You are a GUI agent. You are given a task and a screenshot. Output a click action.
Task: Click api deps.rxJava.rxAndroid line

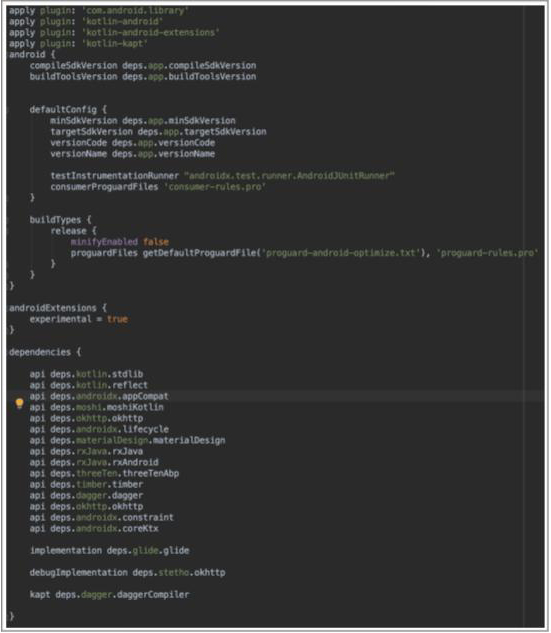(94, 462)
